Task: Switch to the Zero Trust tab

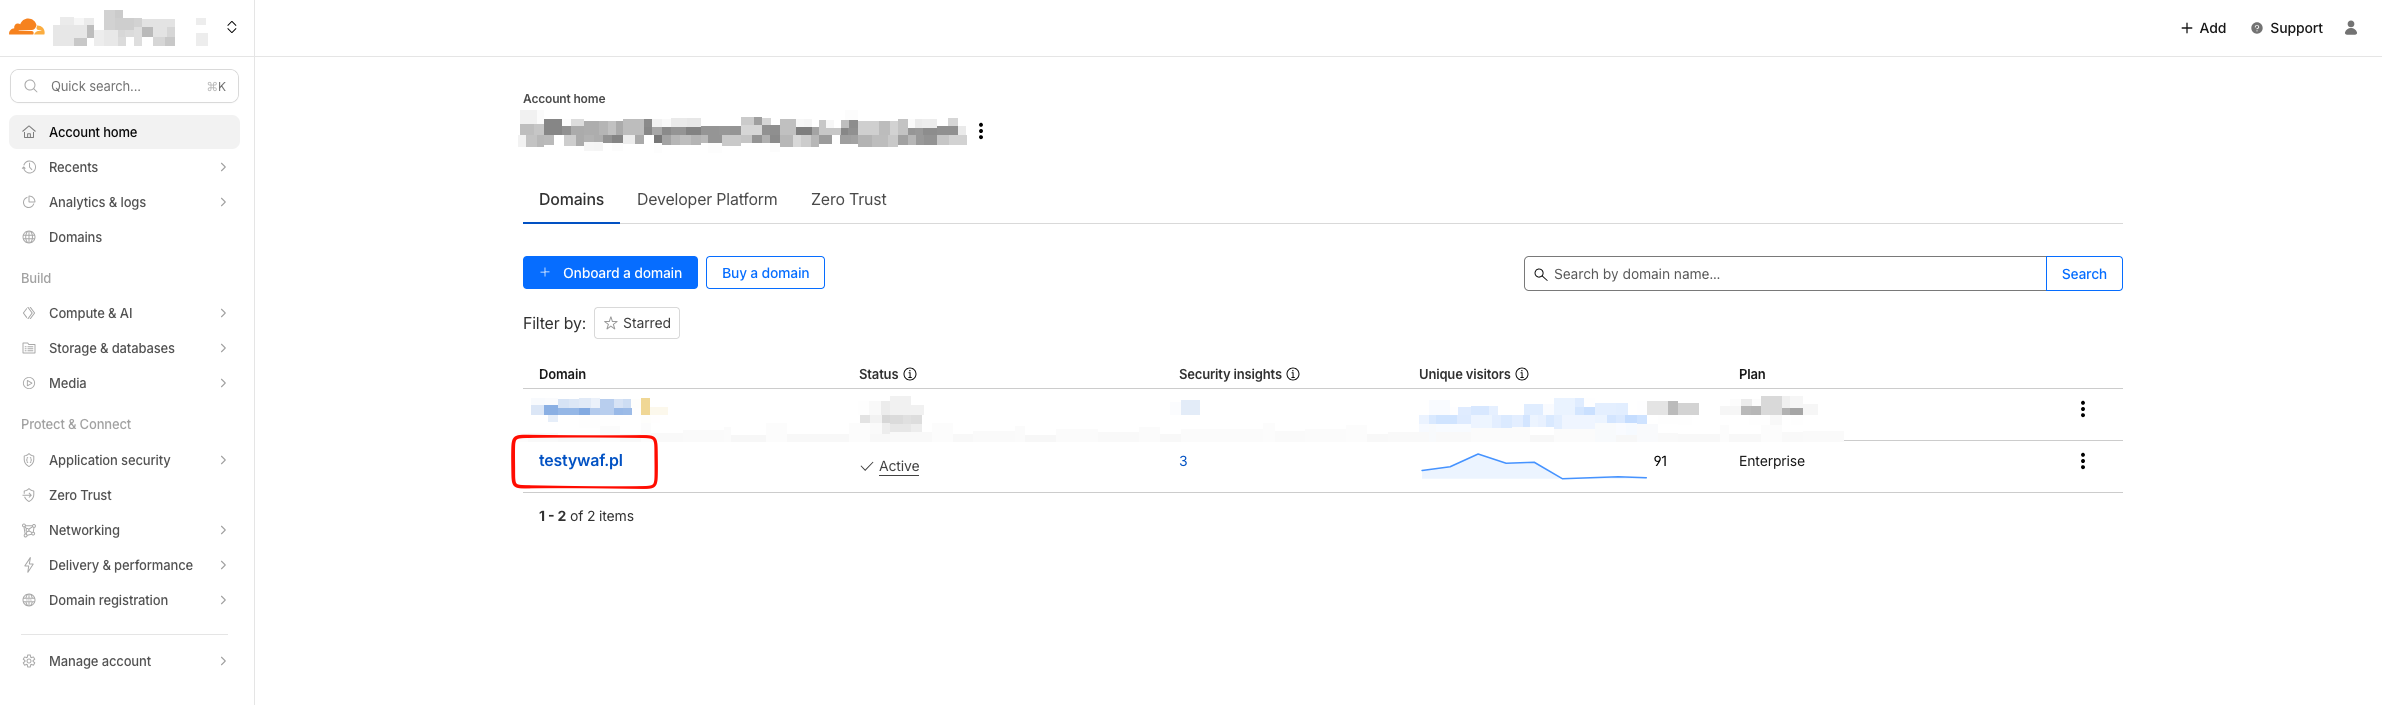Action: pos(848,199)
